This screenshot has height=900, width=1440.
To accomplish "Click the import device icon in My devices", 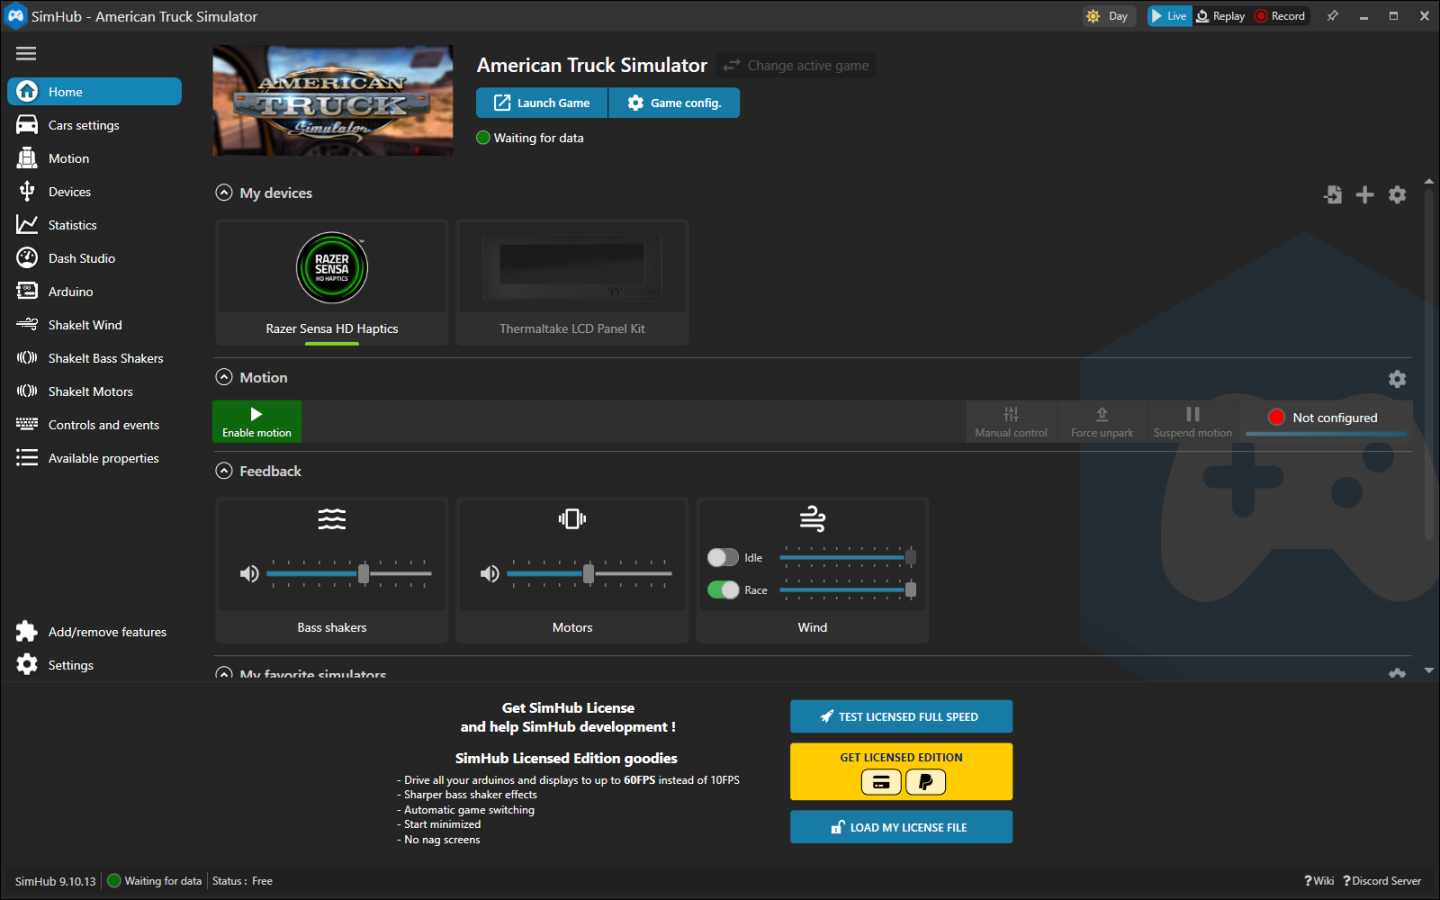I will tap(1333, 195).
